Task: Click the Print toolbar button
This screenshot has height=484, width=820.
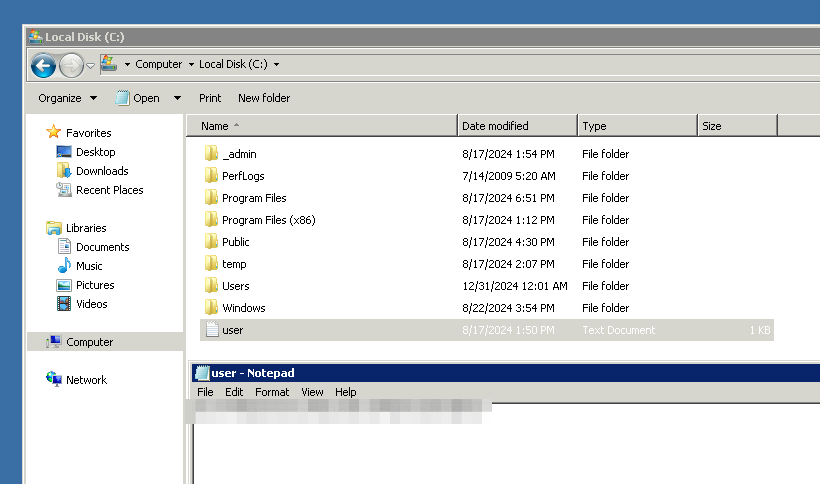Action: [x=210, y=98]
